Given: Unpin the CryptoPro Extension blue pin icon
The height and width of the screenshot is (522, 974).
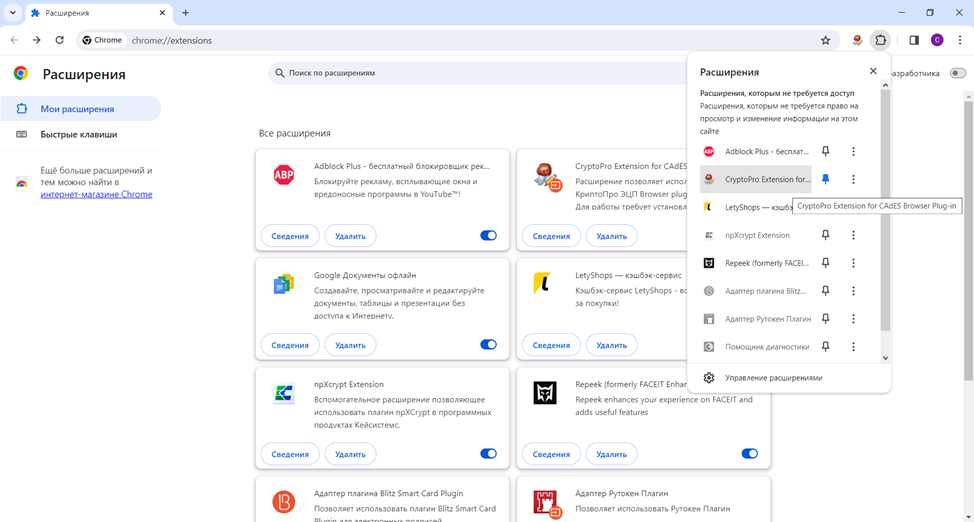Looking at the screenshot, I should tap(825, 179).
